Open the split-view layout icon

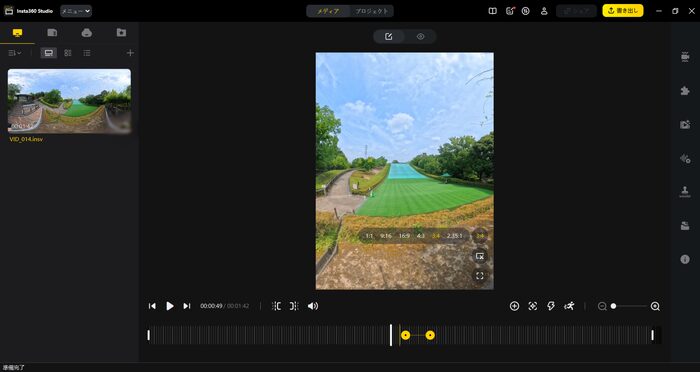point(492,11)
